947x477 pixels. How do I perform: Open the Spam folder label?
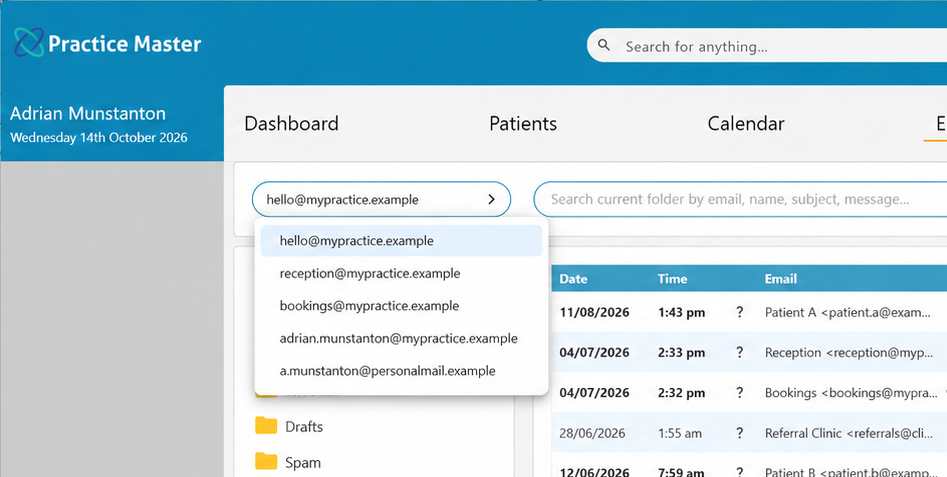pos(303,463)
